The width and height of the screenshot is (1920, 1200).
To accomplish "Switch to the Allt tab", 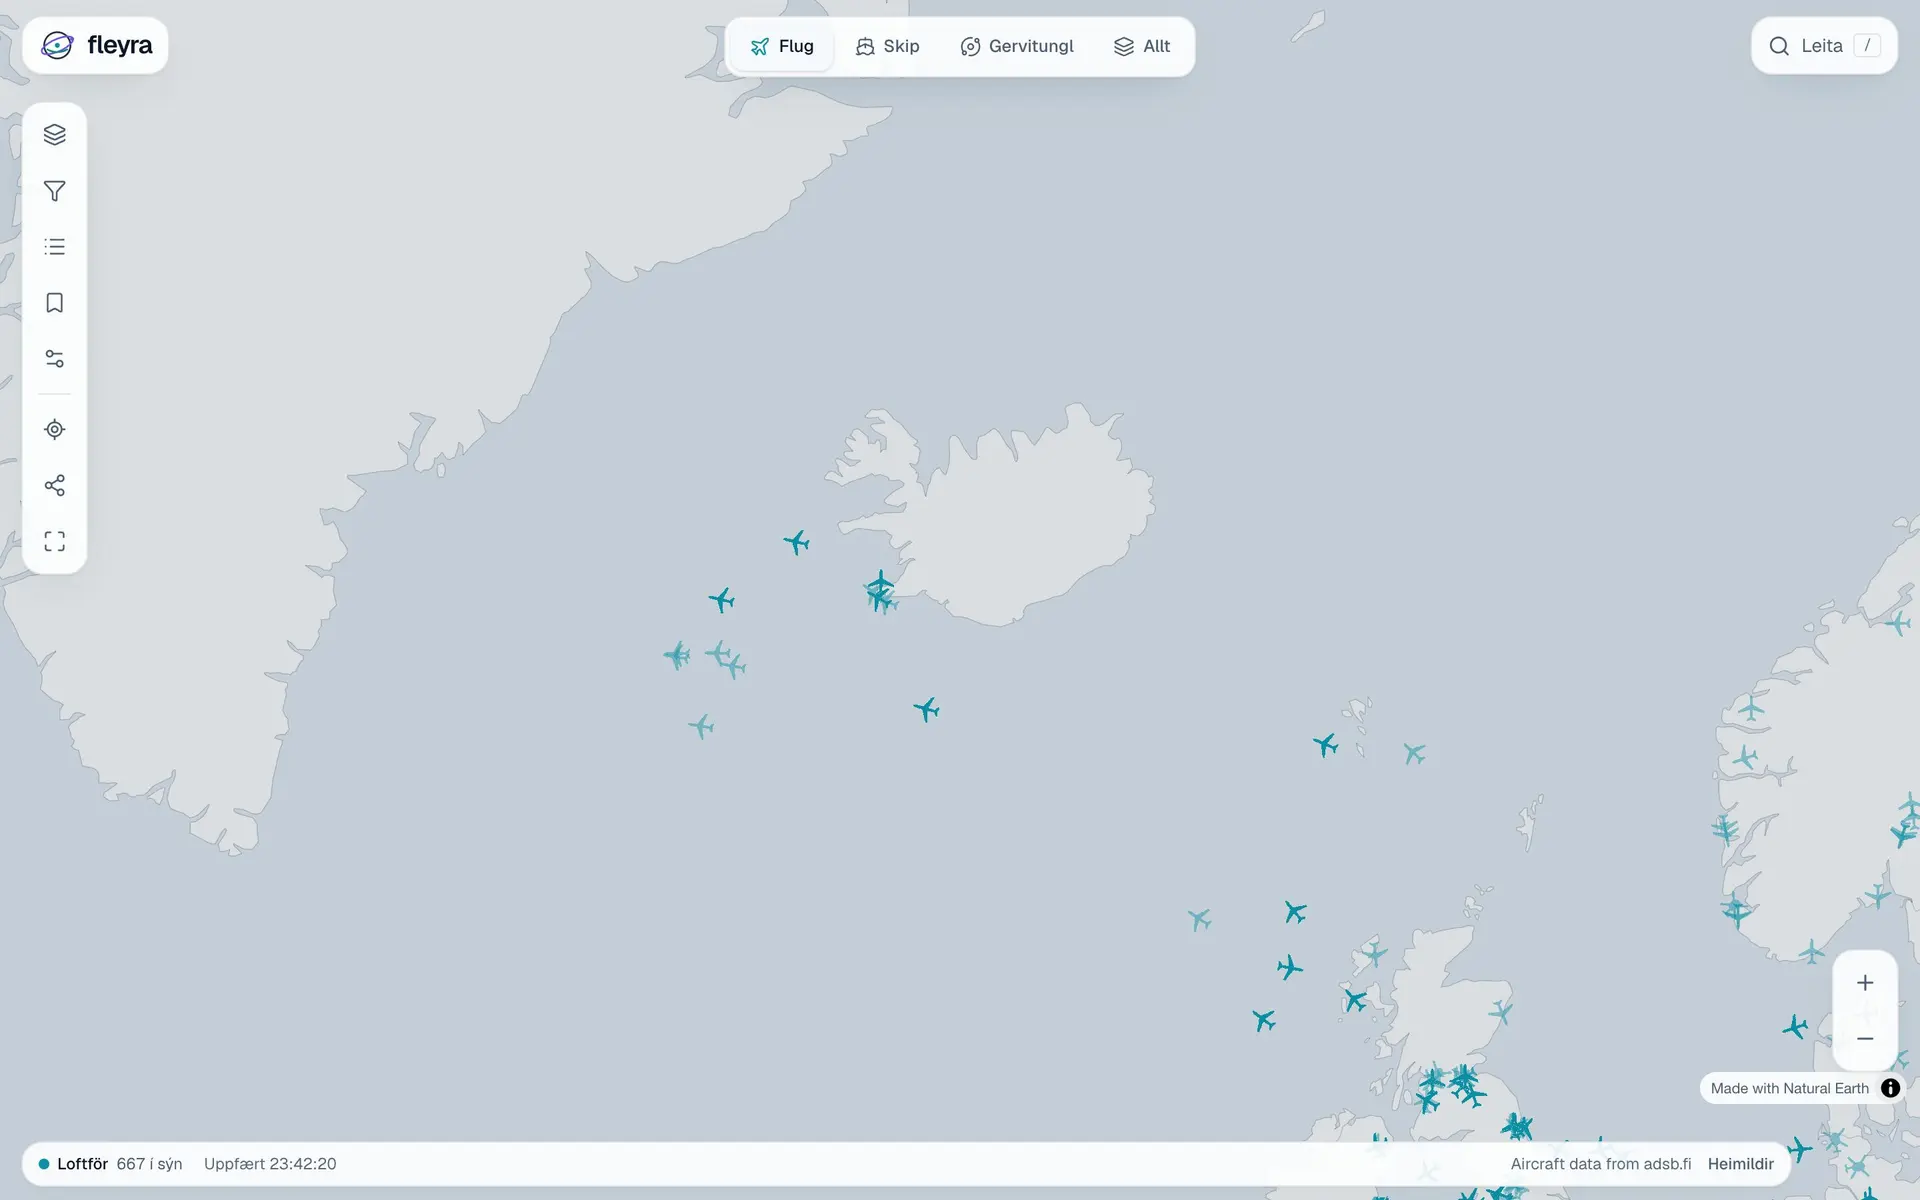I will tap(1142, 46).
